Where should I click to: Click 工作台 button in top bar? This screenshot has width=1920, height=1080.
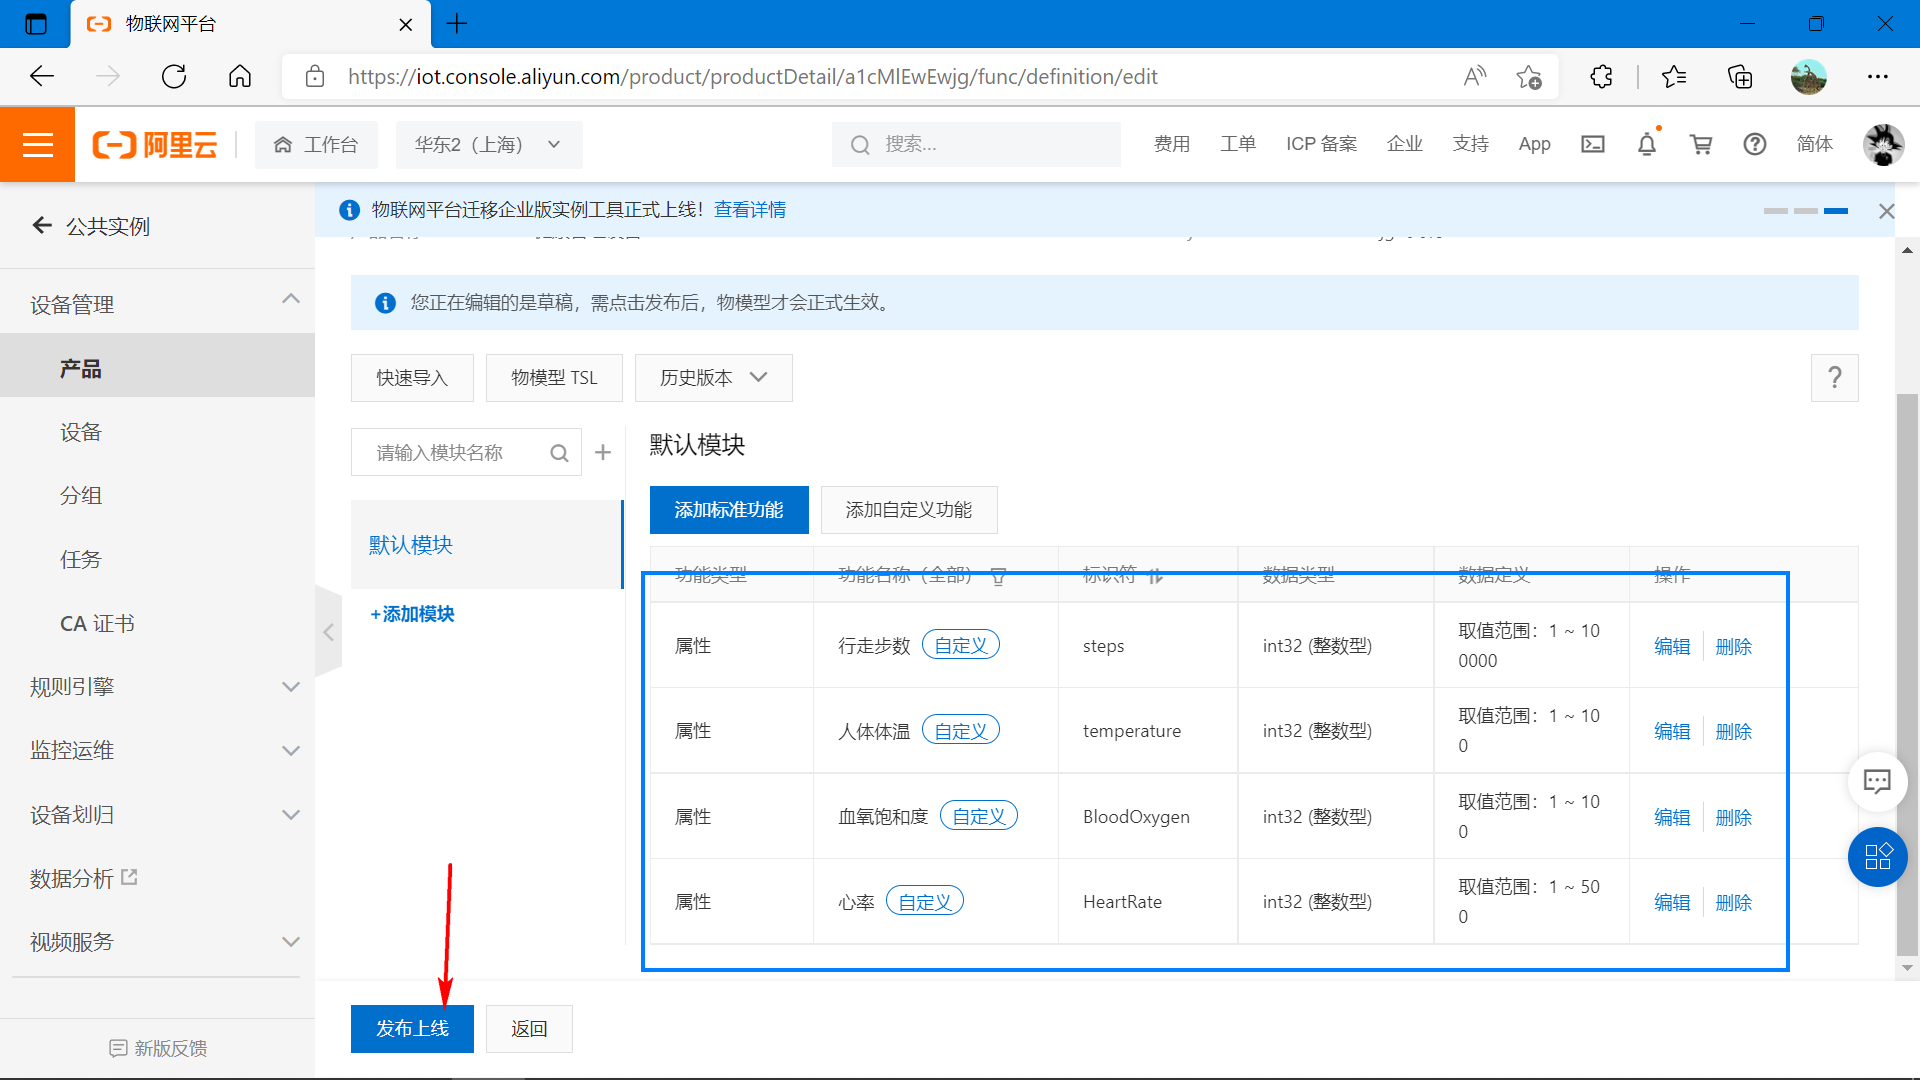point(316,145)
